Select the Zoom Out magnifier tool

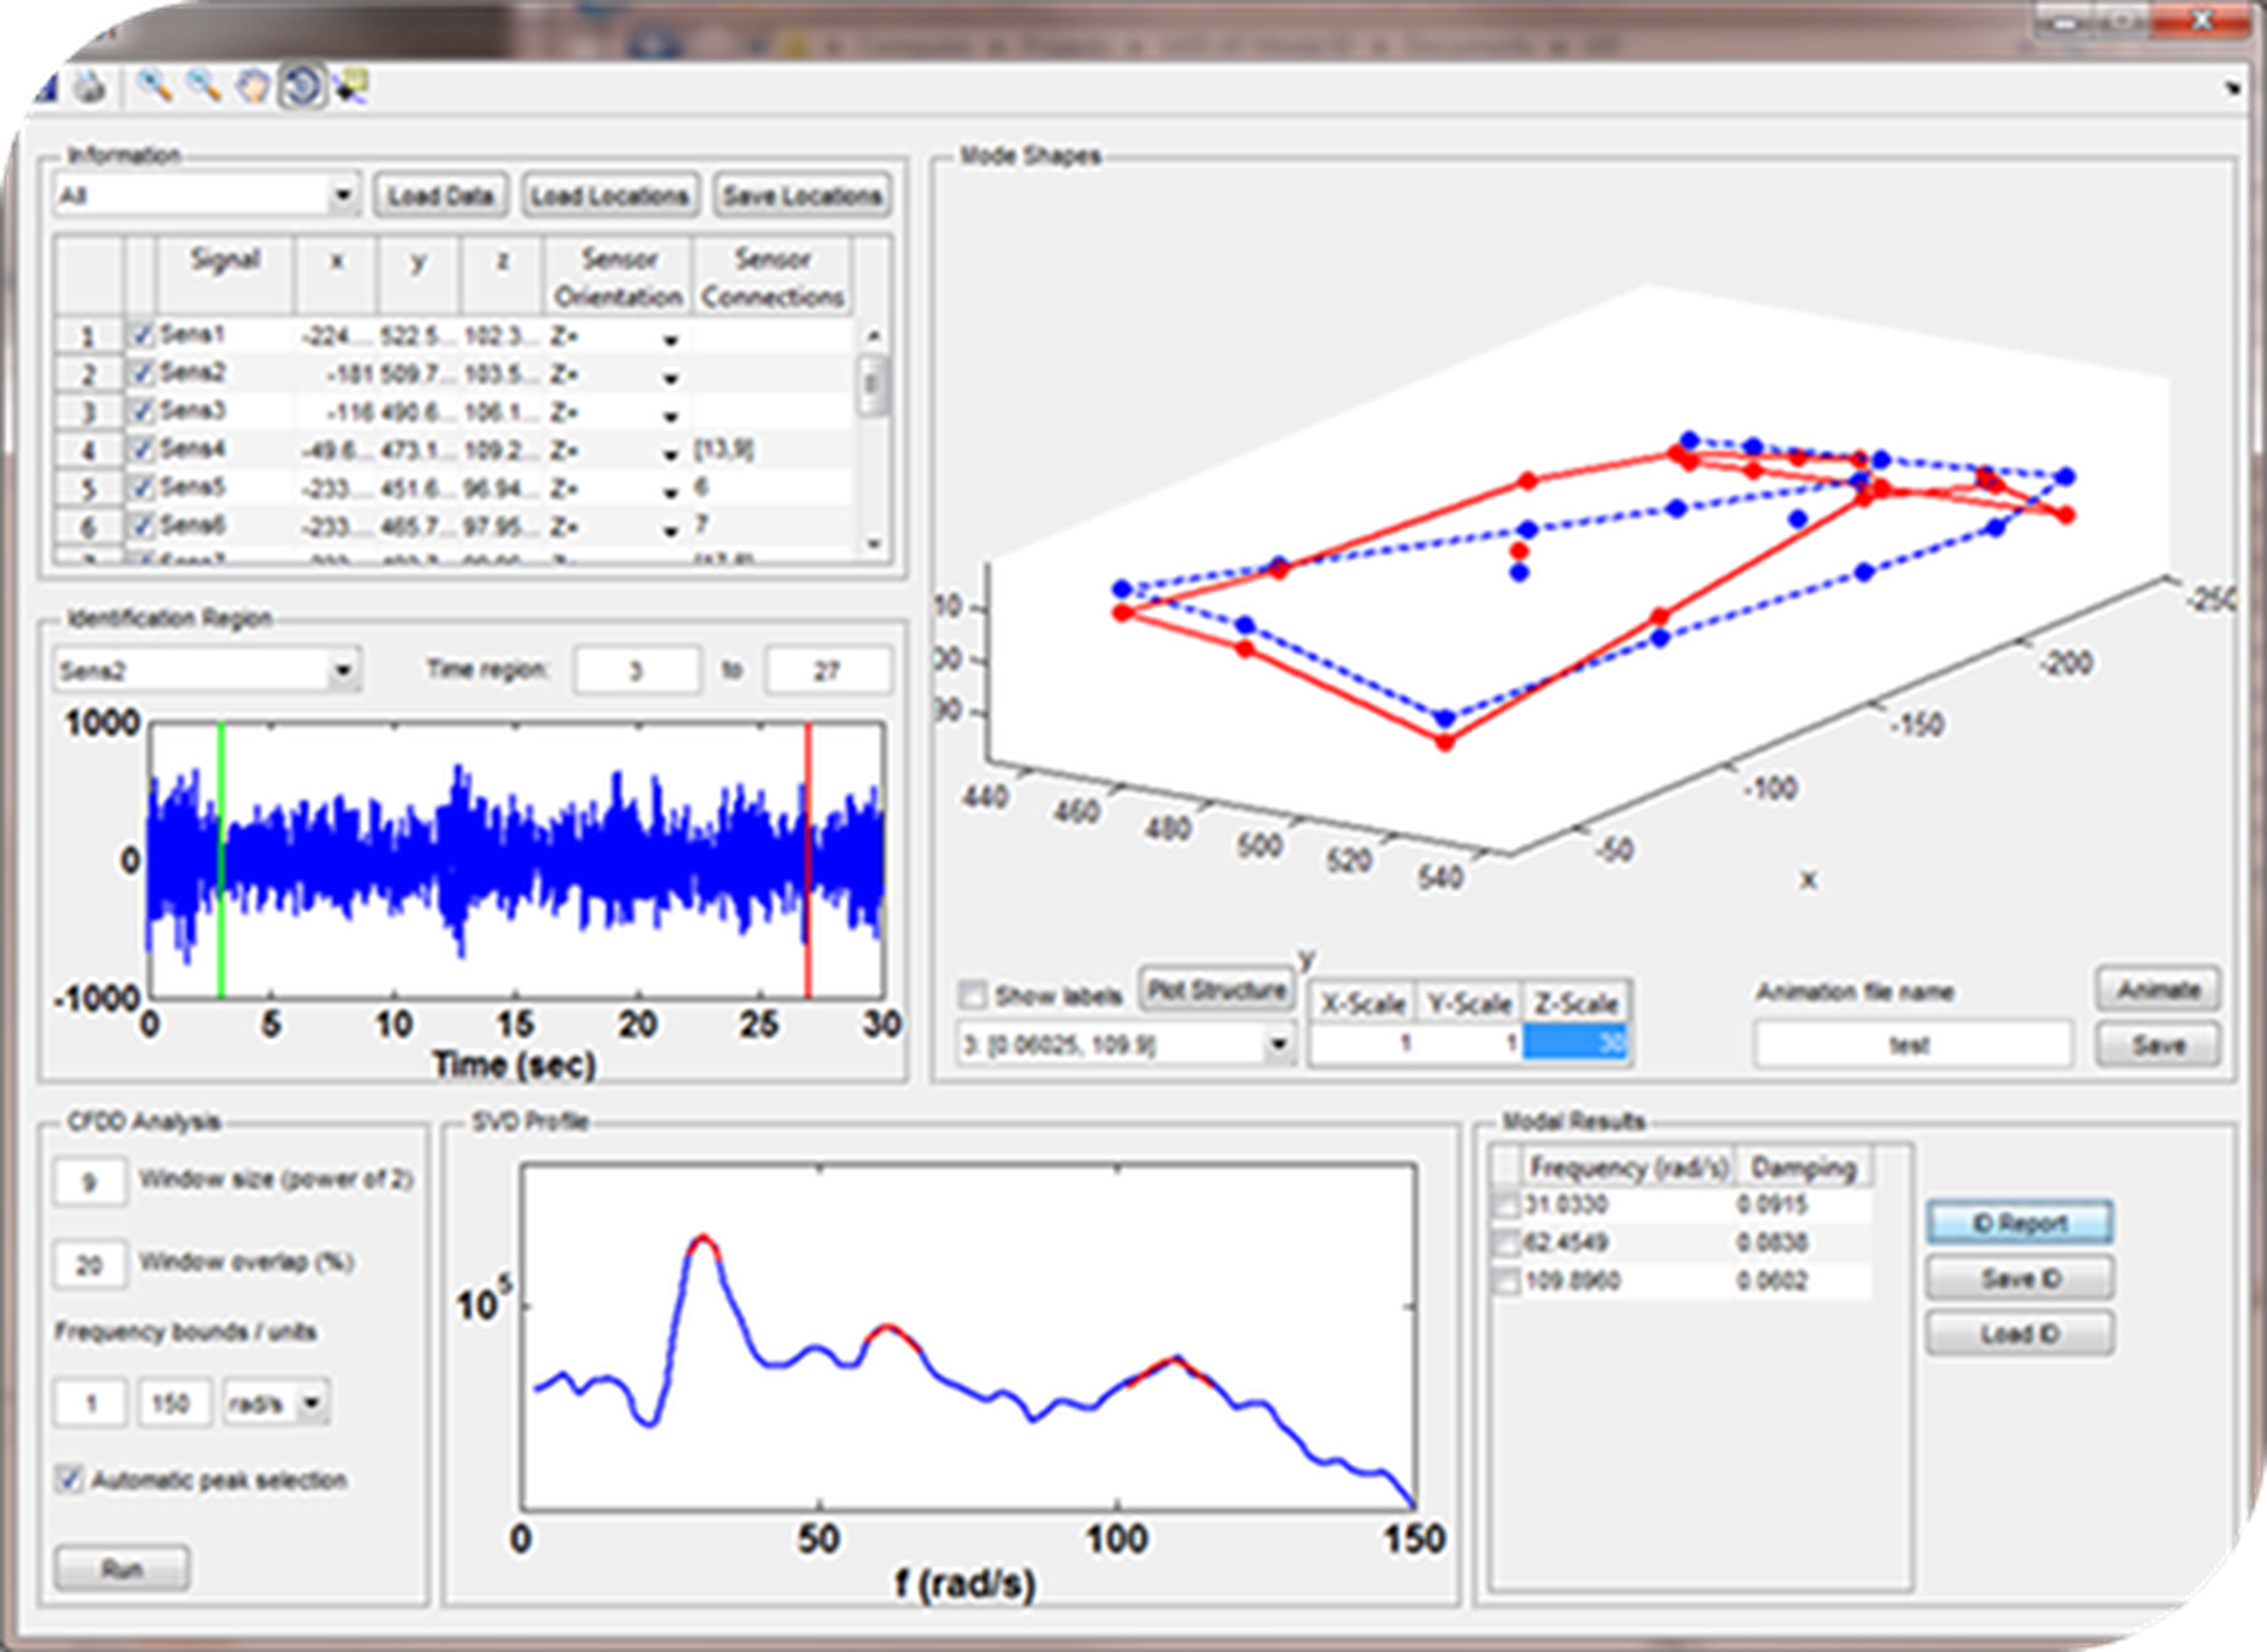204,87
